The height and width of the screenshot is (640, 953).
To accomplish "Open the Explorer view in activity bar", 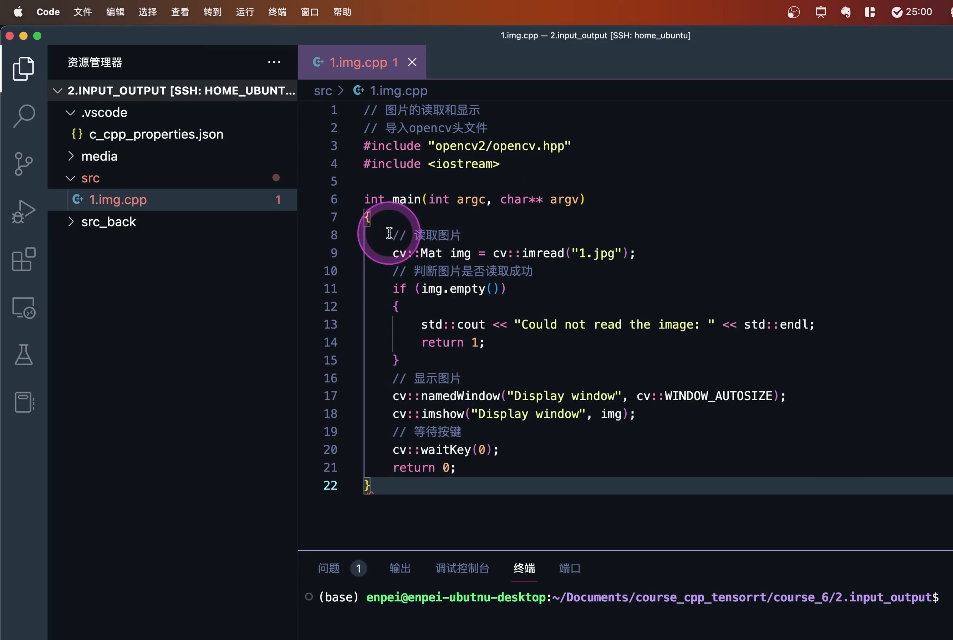I will point(23,69).
